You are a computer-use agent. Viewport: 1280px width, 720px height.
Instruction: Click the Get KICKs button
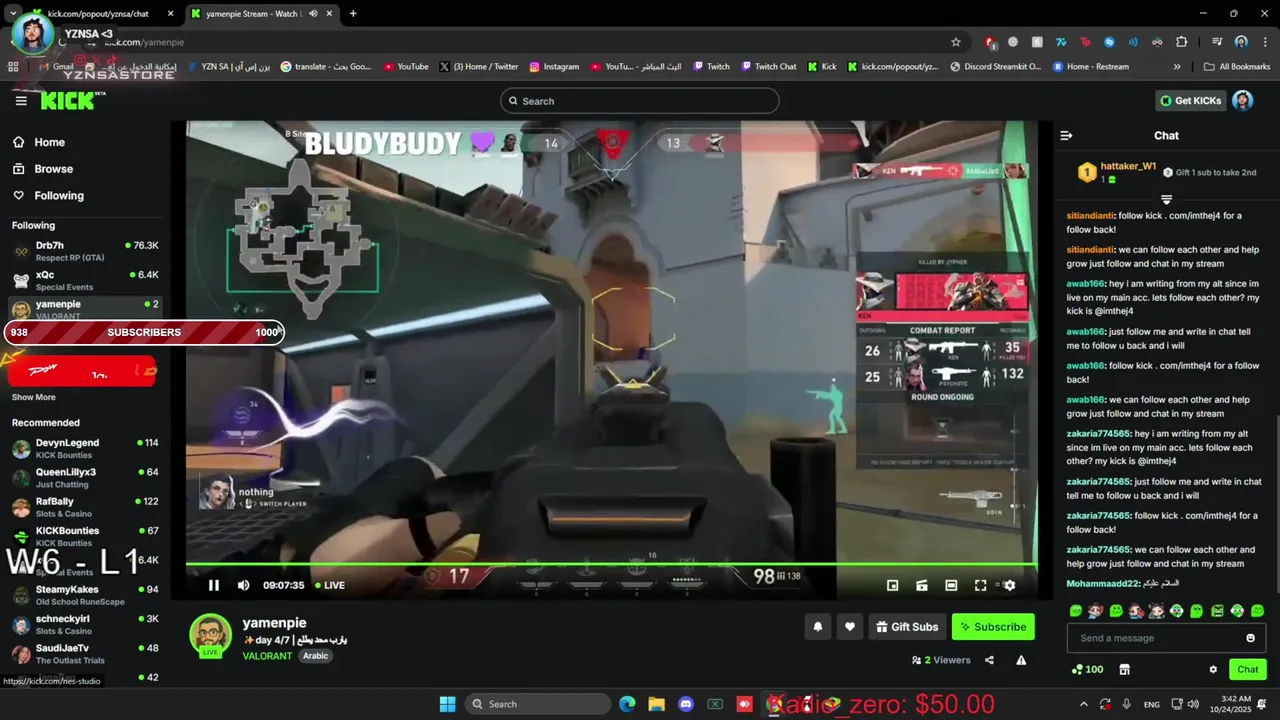pyautogui.click(x=1190, y=100)
